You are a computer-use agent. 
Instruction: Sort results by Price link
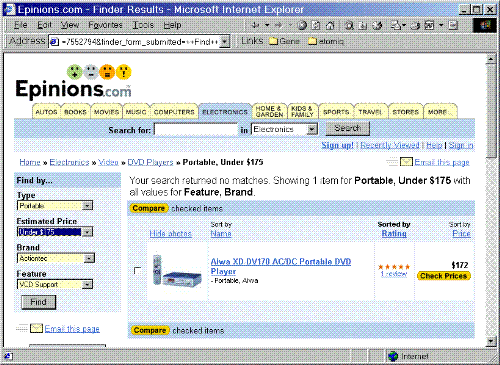click(x=461, y=233)
